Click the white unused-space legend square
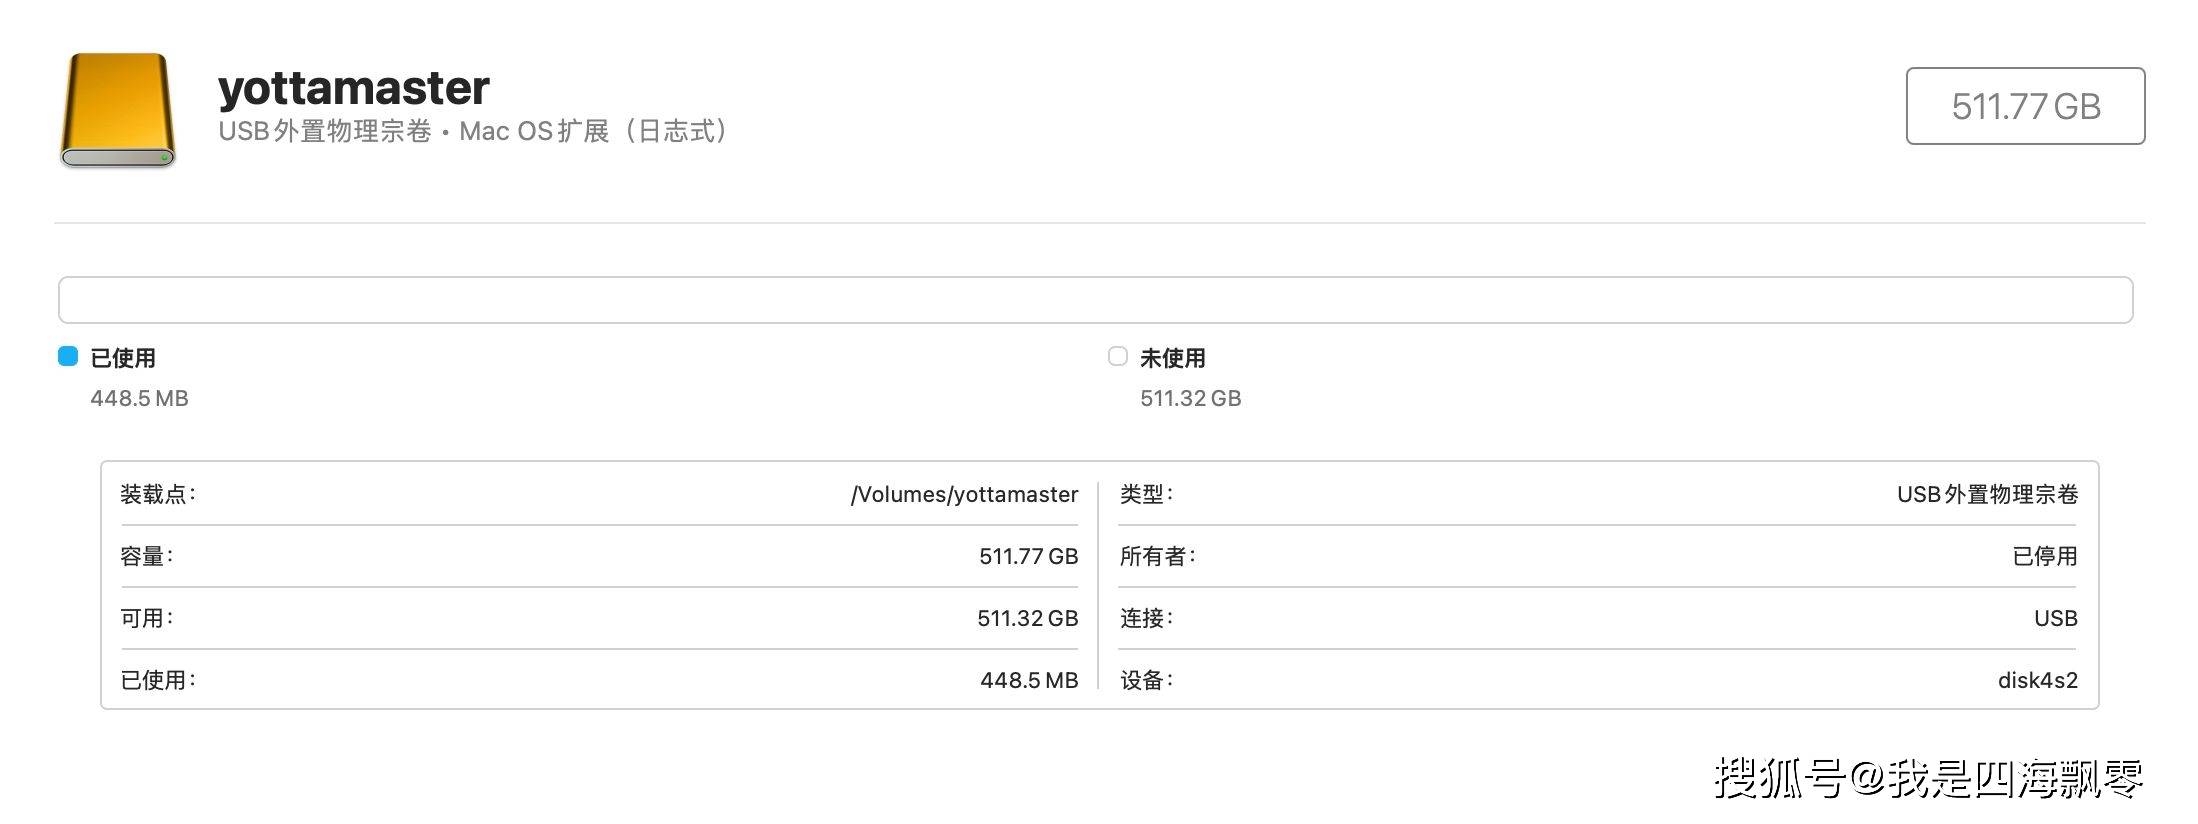This screenshot has width=2198, height=824. [1118, 356]
